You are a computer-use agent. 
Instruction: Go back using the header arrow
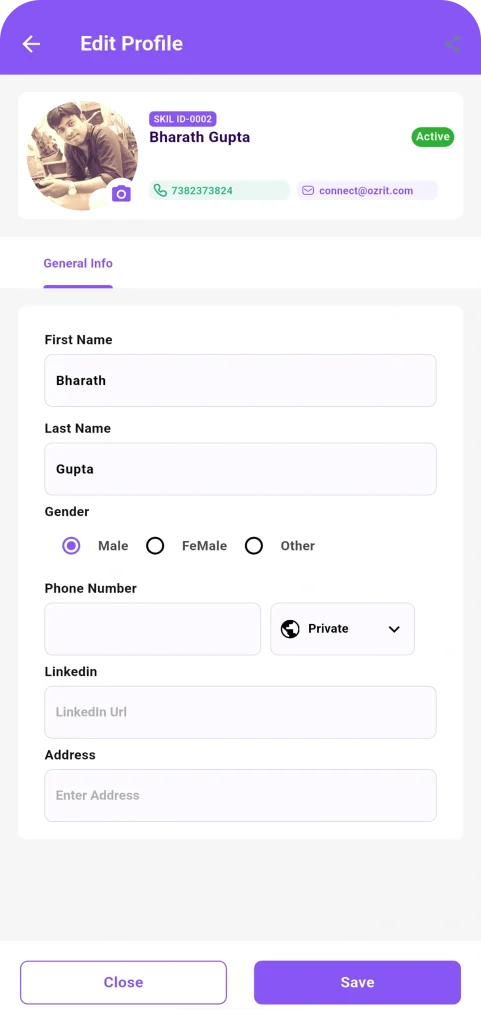tap(31, 44)
